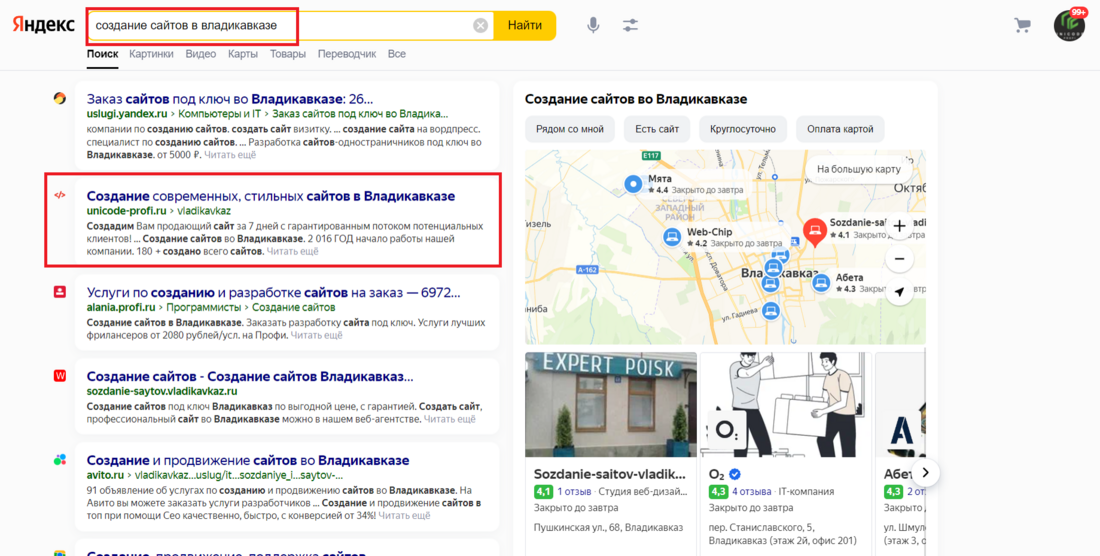This screenshot has height=556, width=1100.
Task: Click Компьютеры и IT breadcrumb
Action: pos(220,114)
